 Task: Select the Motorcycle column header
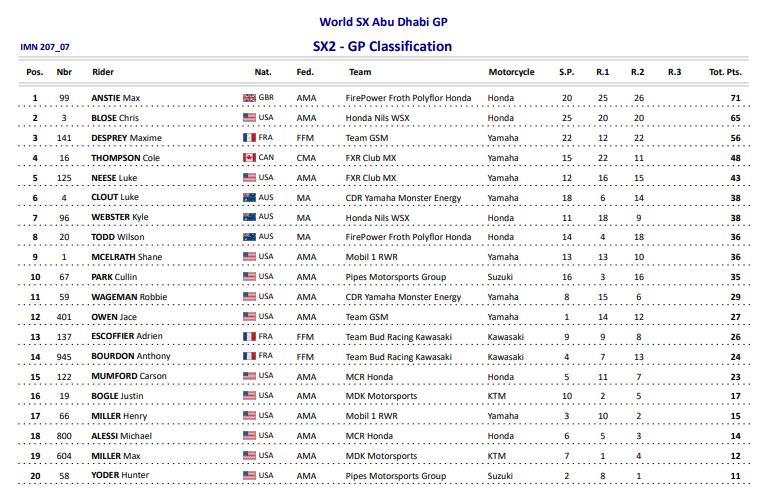click(x=511, y=72)
